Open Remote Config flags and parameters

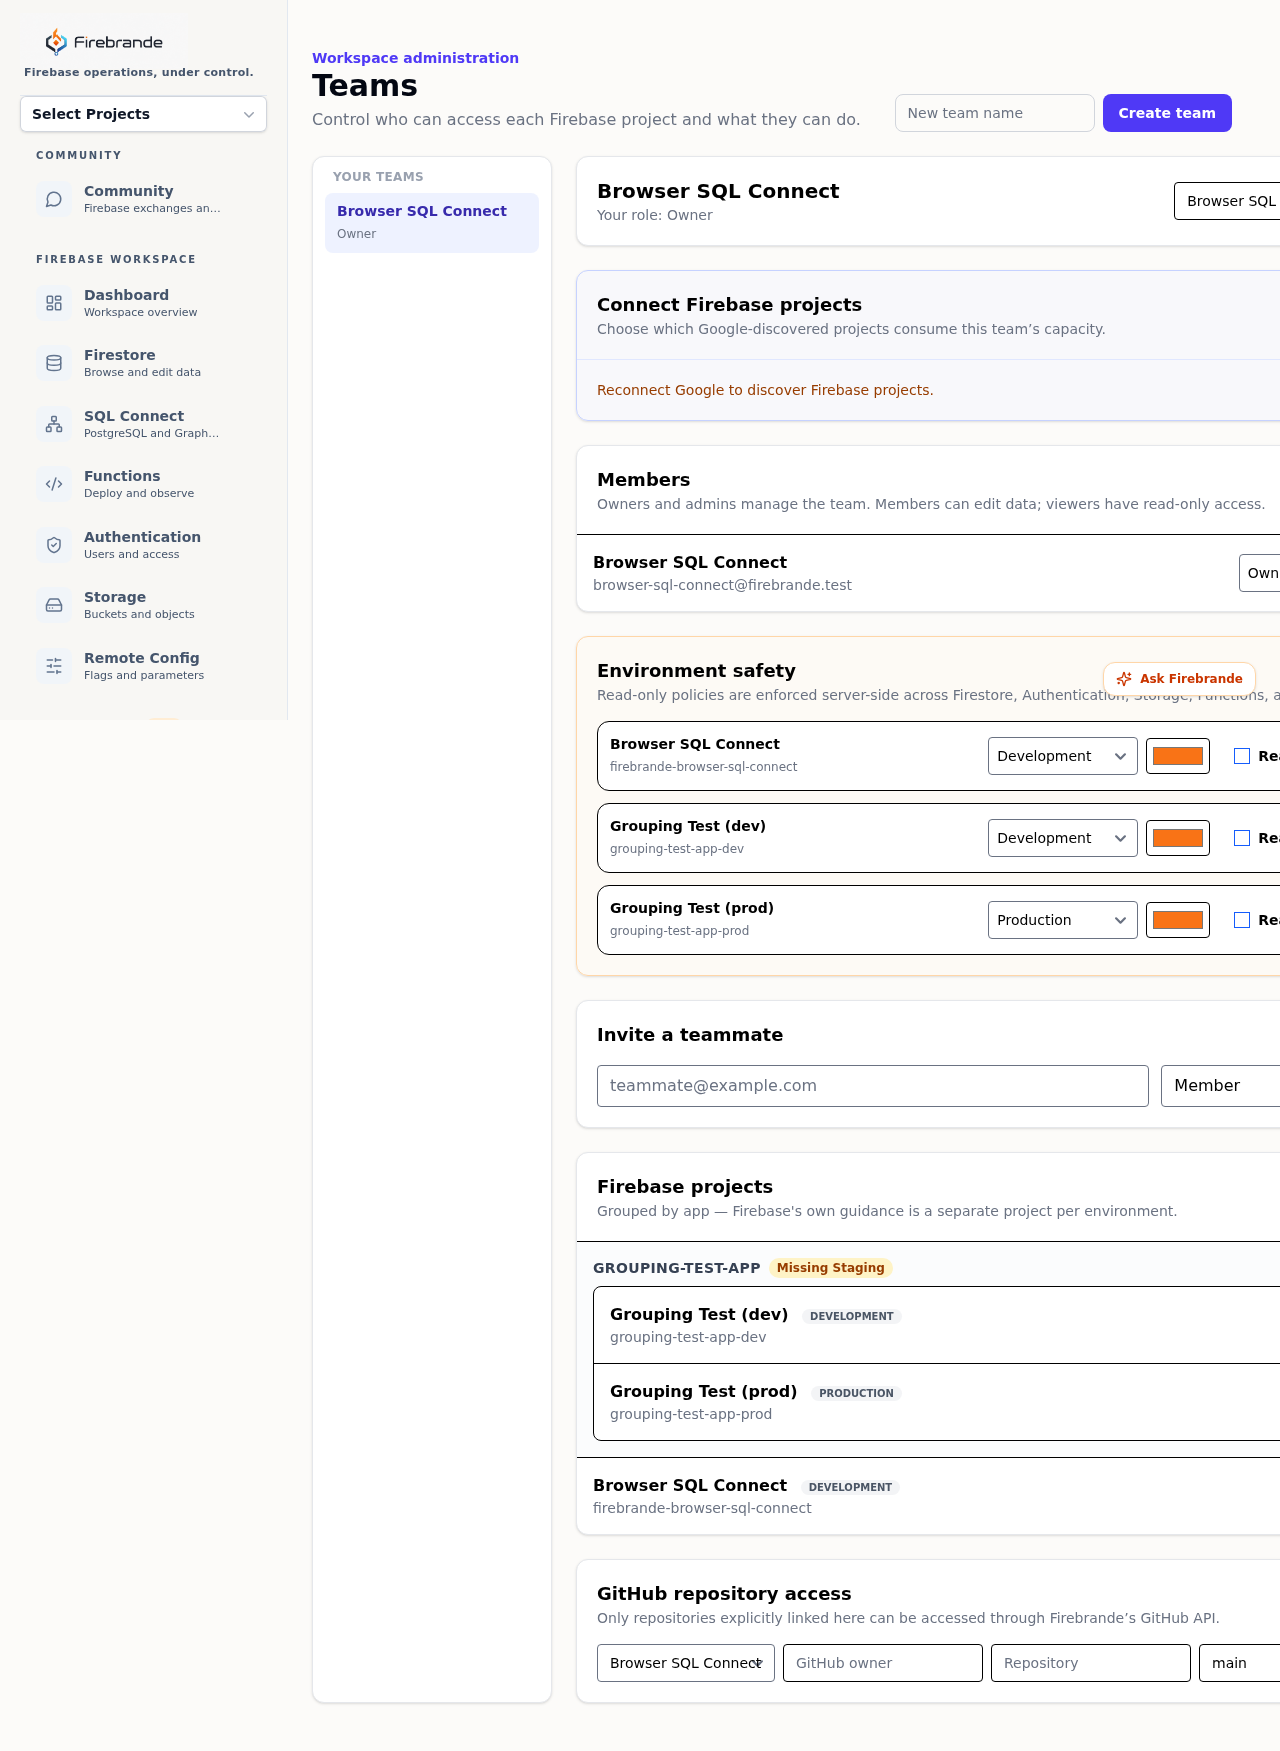coord(143,666)
